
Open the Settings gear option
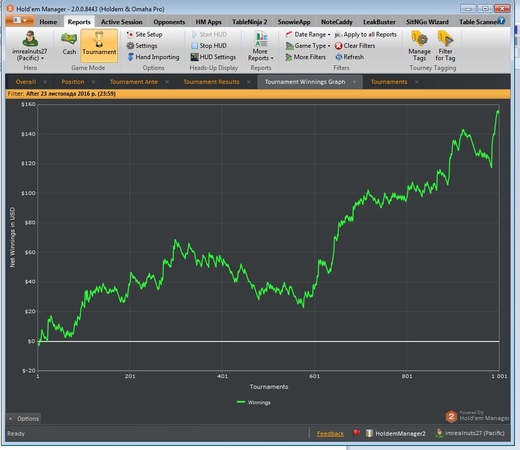click(x=142, y=46)
